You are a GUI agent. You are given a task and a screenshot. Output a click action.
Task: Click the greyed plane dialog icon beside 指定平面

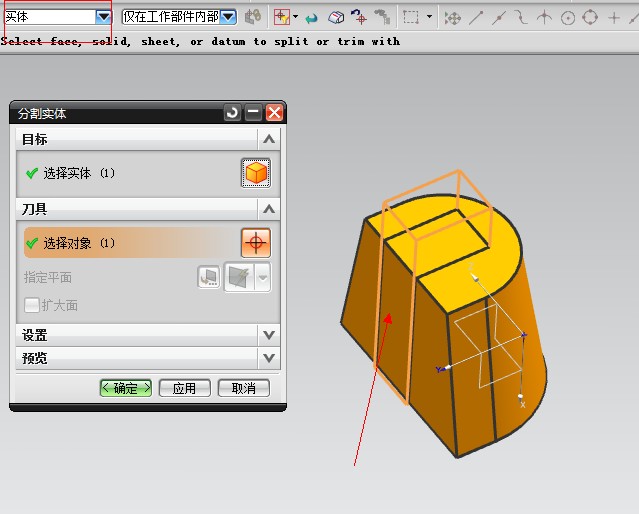tap(209, 277)
